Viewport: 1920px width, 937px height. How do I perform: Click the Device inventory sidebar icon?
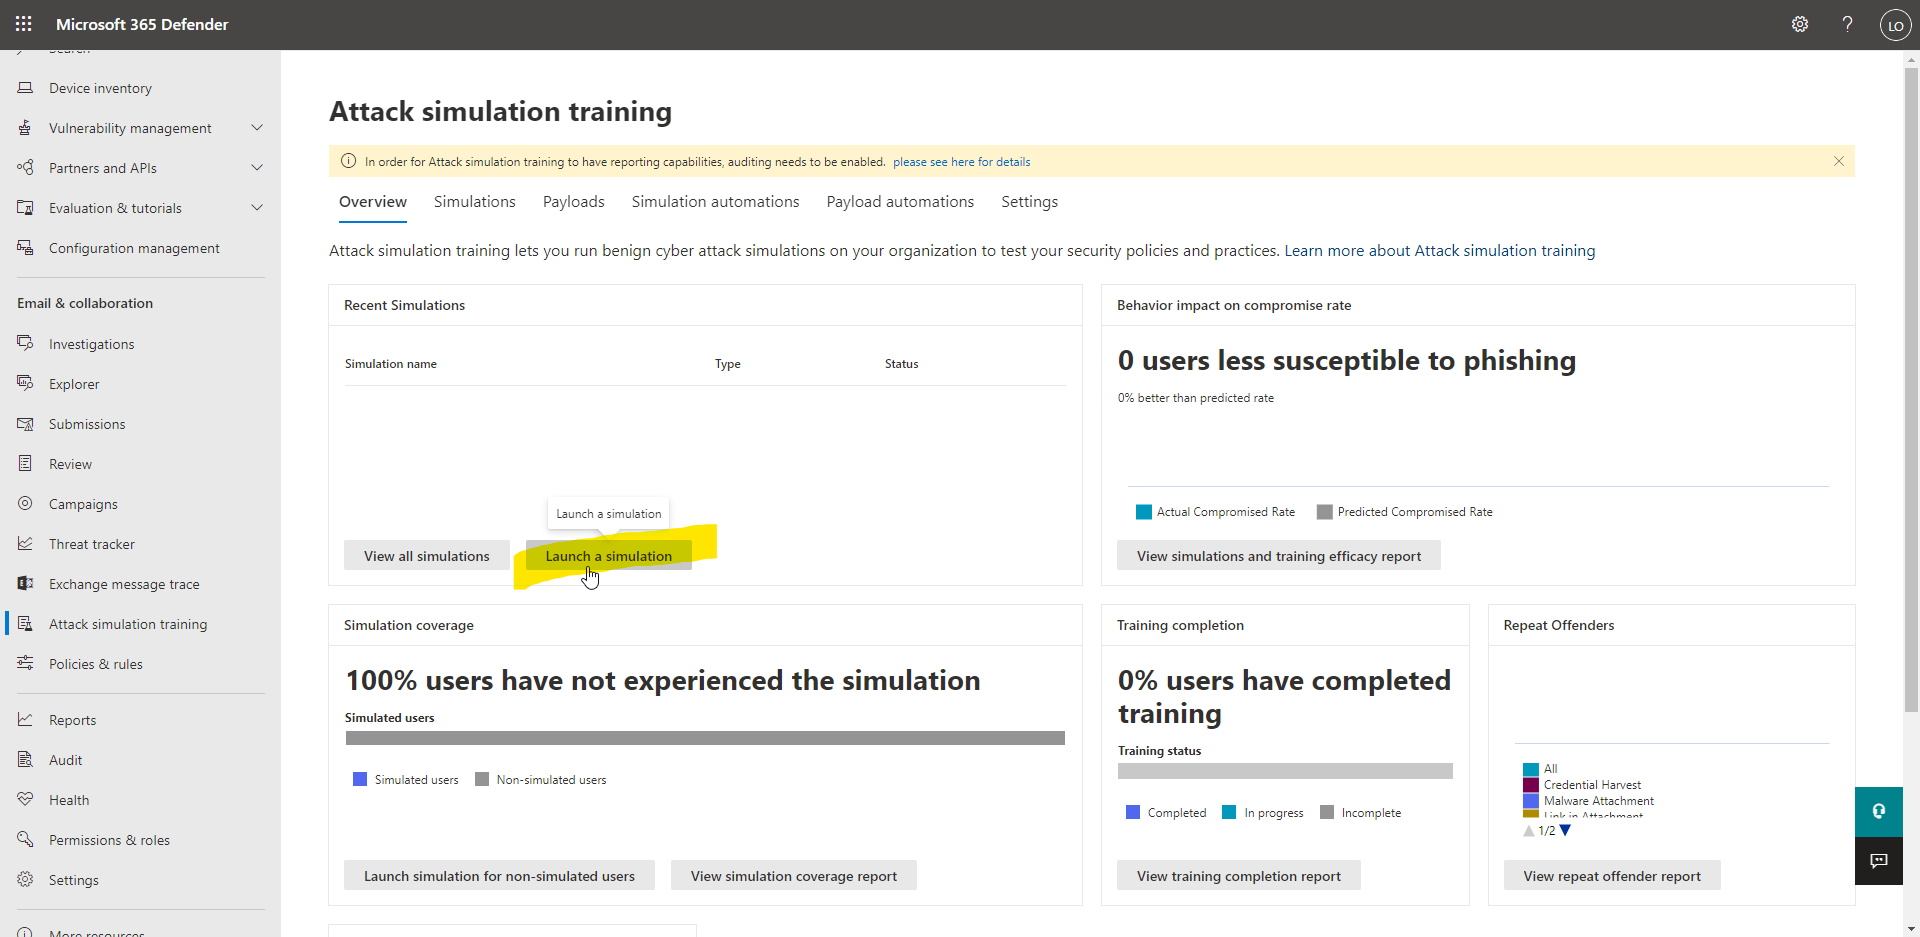click(x=26, y=88)
